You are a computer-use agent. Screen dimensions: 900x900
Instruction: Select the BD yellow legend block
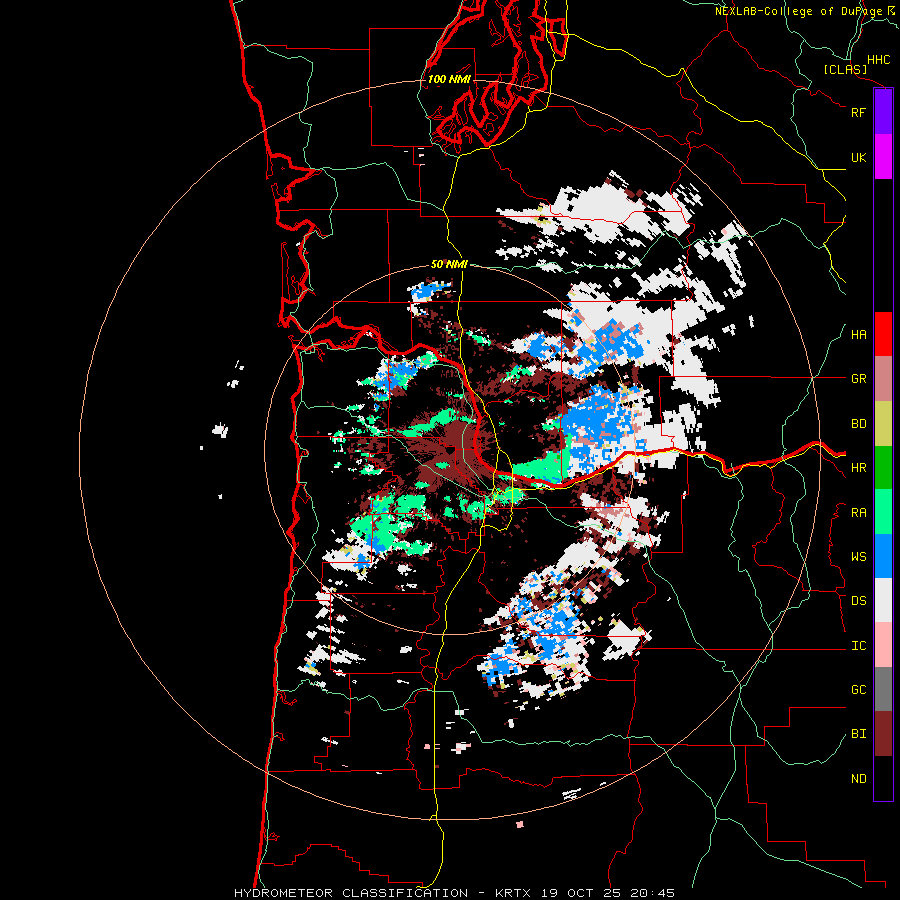pos(883,424)
